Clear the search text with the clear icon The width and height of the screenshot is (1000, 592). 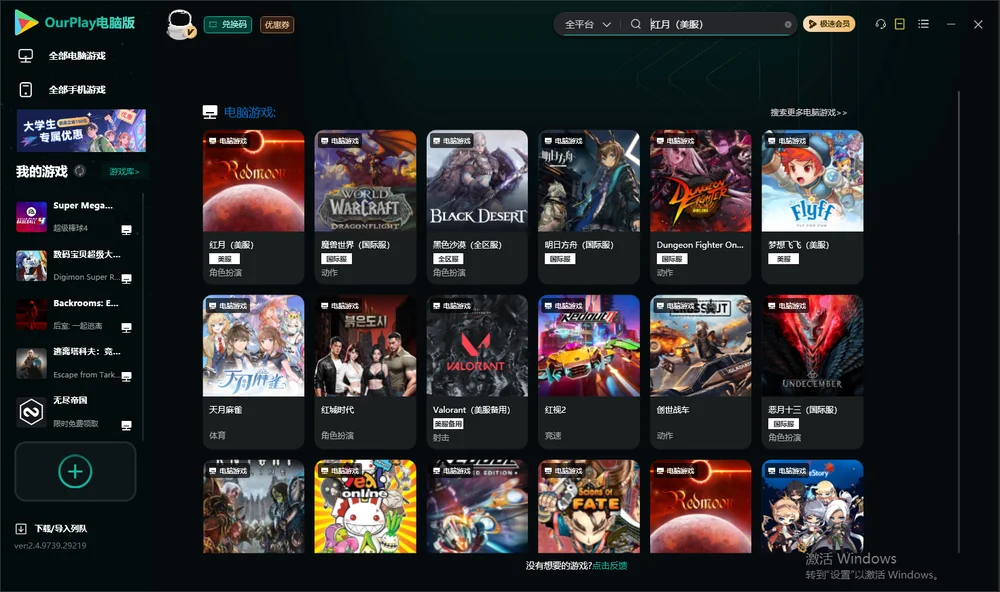[x=788, y=24]
